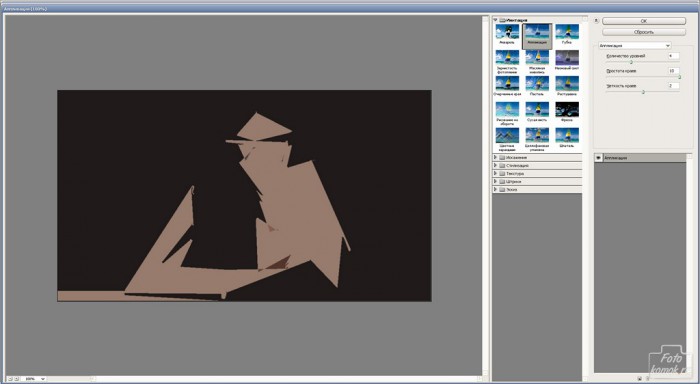This screenshot has height=384, width=700.
Task: Toggle eye visibility of Аппликация effect layer
Action: [599, 158]
